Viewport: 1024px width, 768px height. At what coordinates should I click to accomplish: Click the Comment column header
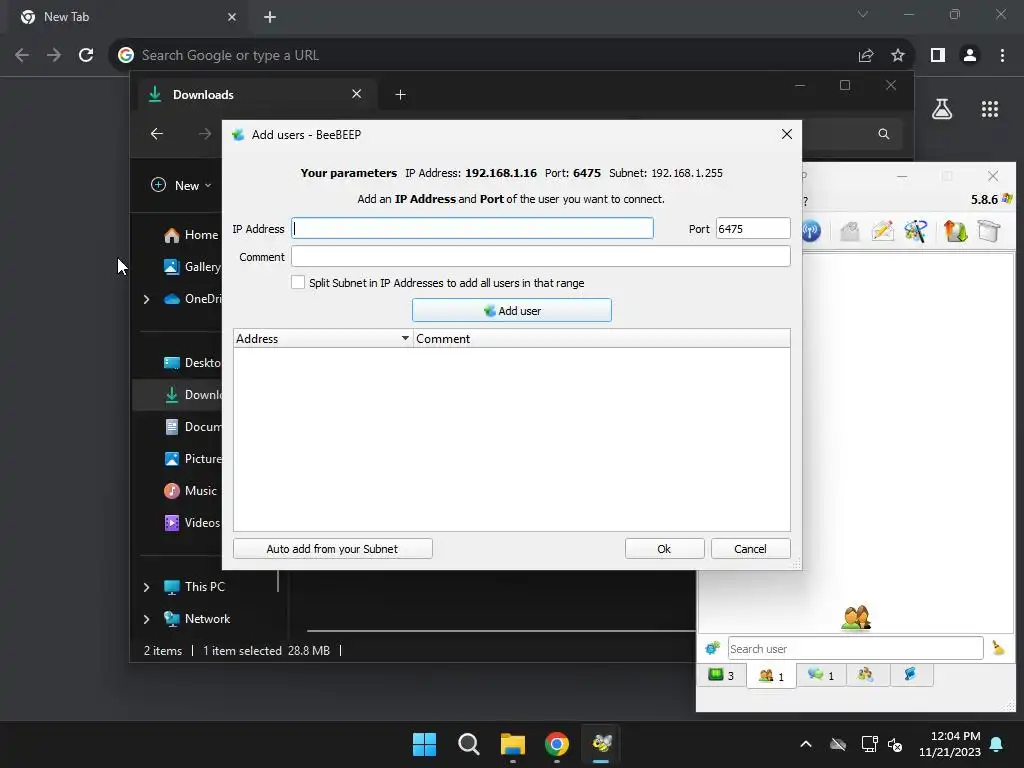coord(601,339)
